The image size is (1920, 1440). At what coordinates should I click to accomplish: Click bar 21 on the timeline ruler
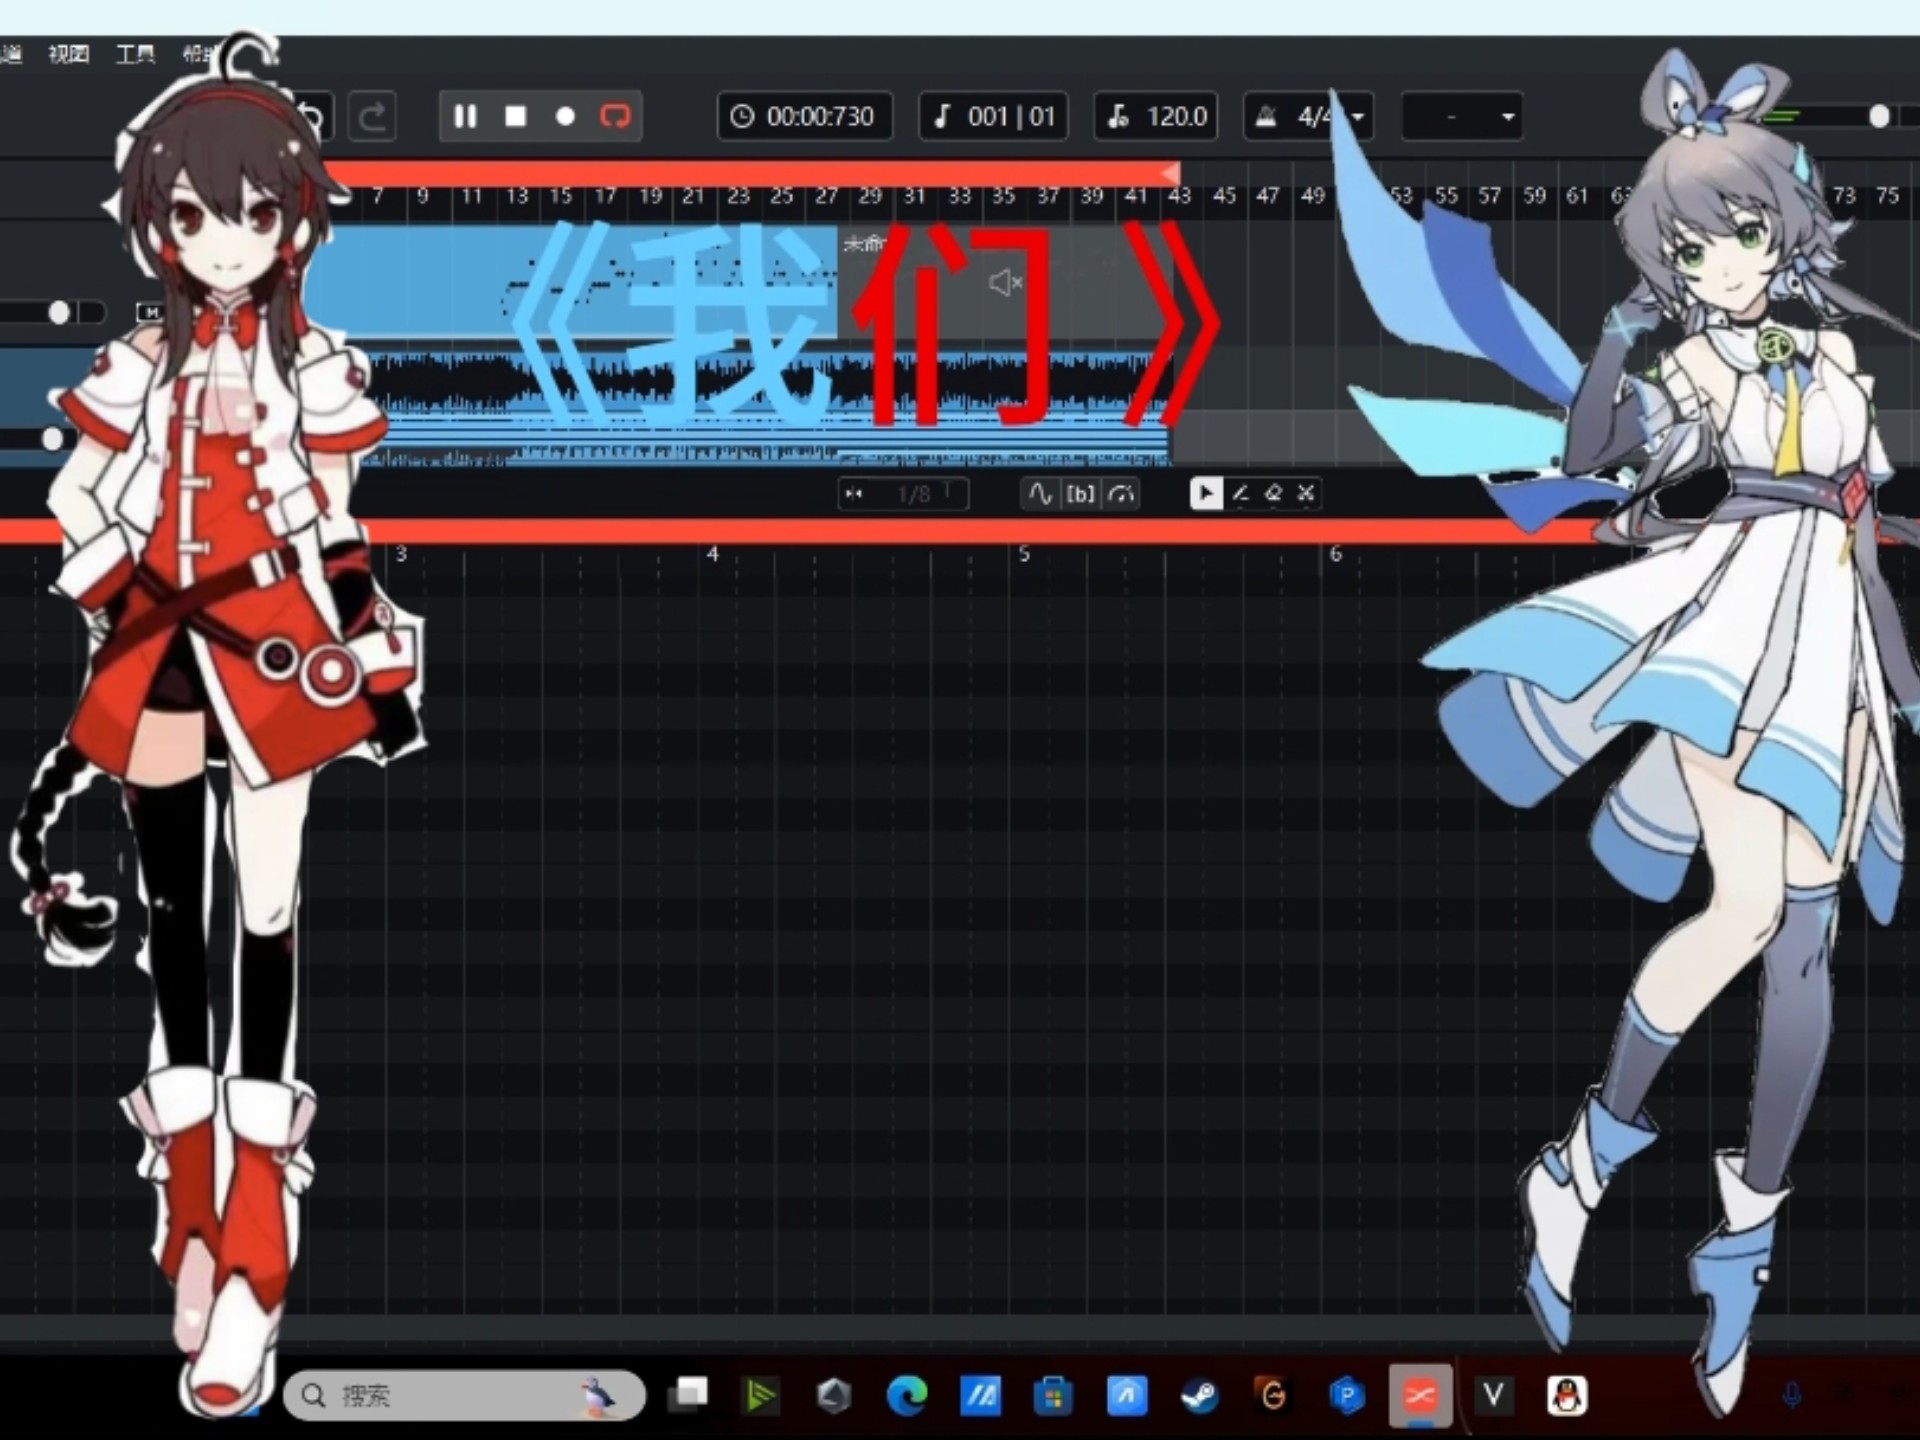[693, 196]
